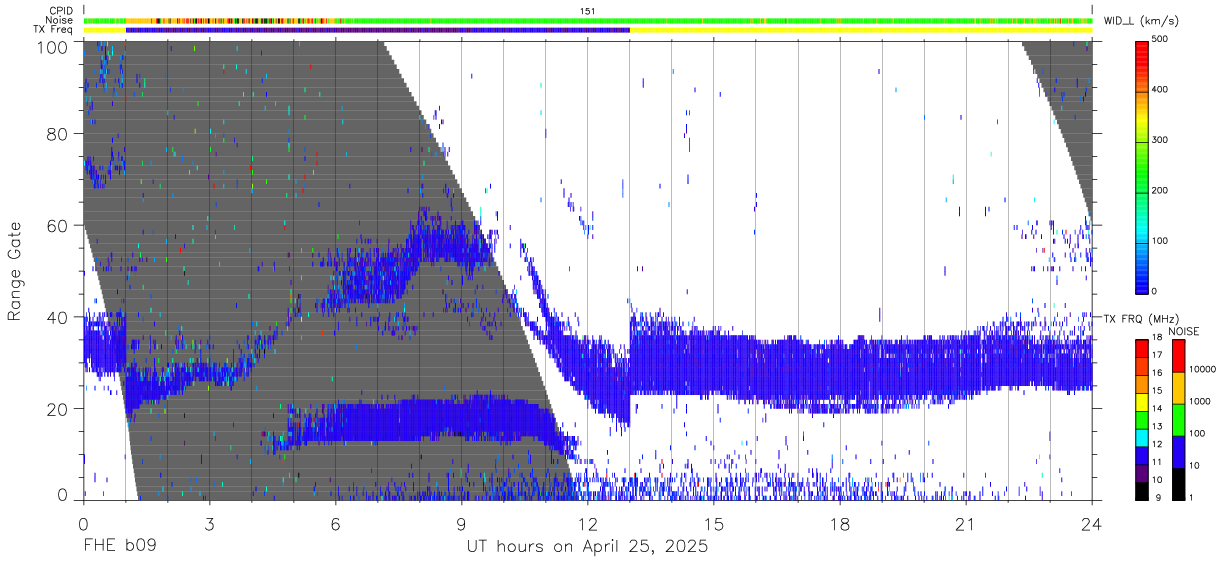Screen dimensions: 1228x567
Task: Click the noise color legend bar
Action: click(x=1179, y=420)
